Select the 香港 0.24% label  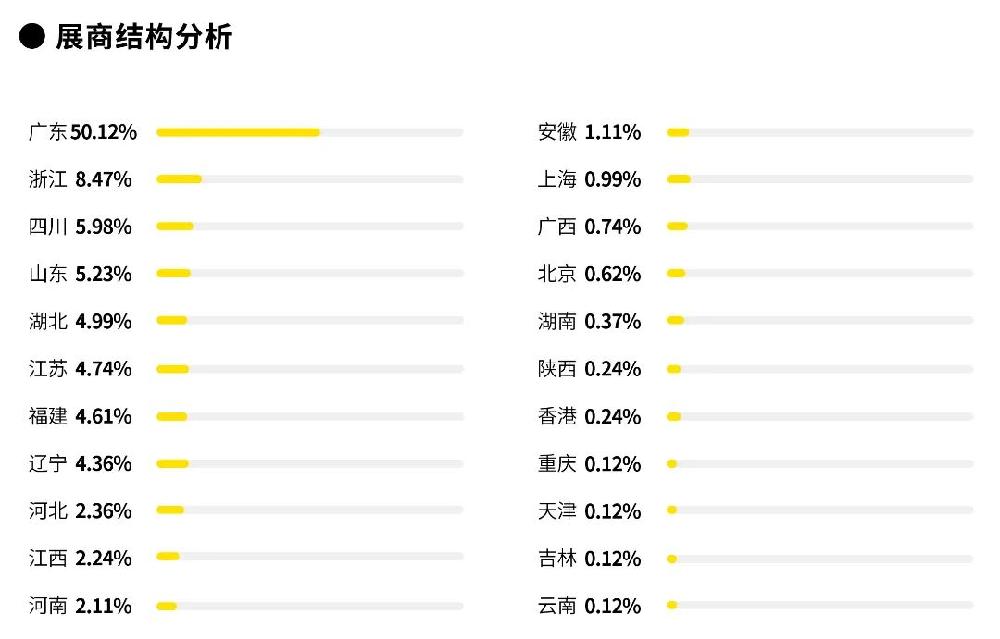tap(589, 416)
